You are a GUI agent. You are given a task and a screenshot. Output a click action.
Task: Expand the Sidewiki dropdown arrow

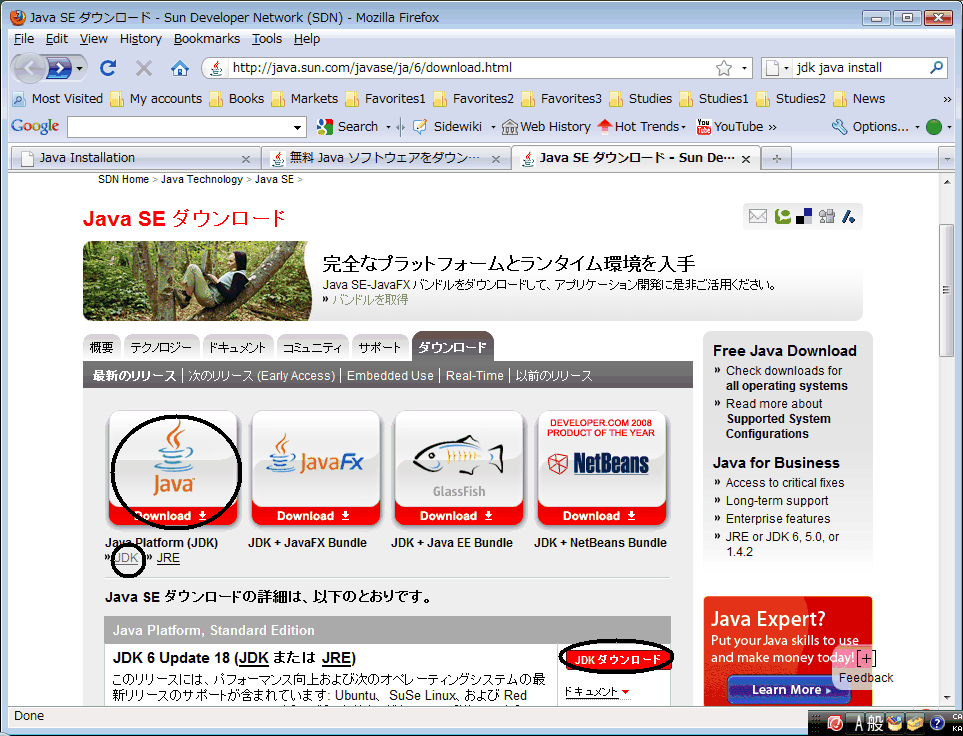pyautogui.click(x=493, y=127)
